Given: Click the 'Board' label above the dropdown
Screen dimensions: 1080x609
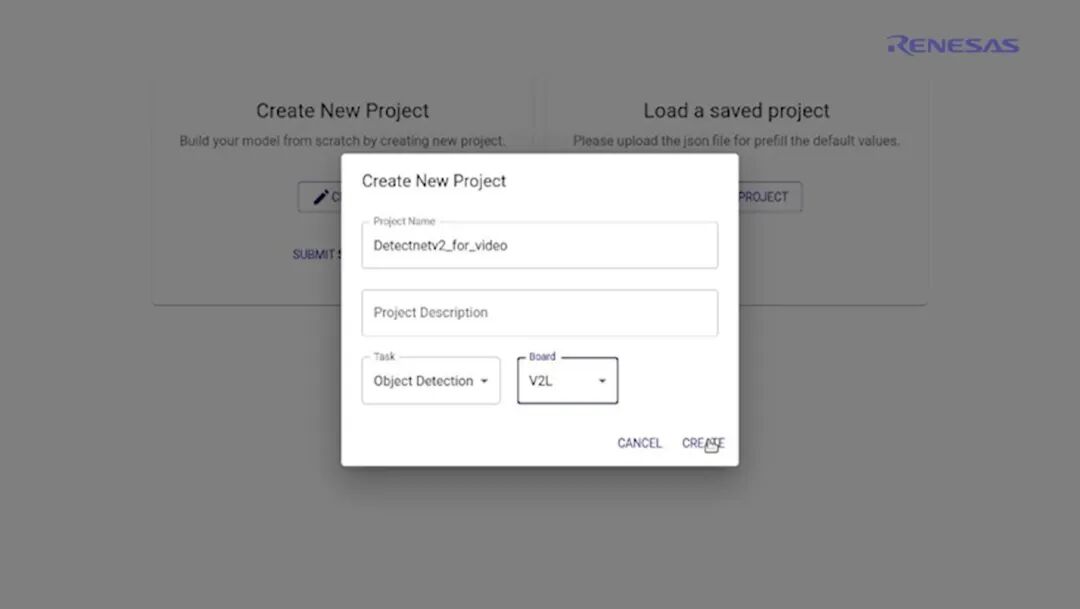Looking at the screenshot, I should coord(542,356).
